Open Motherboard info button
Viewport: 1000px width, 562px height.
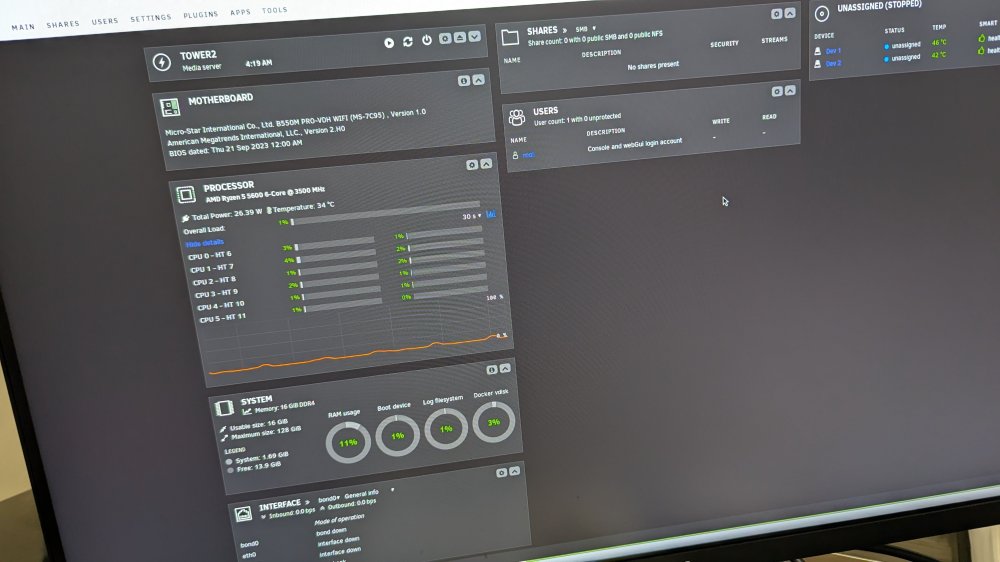tap(464, 80)
